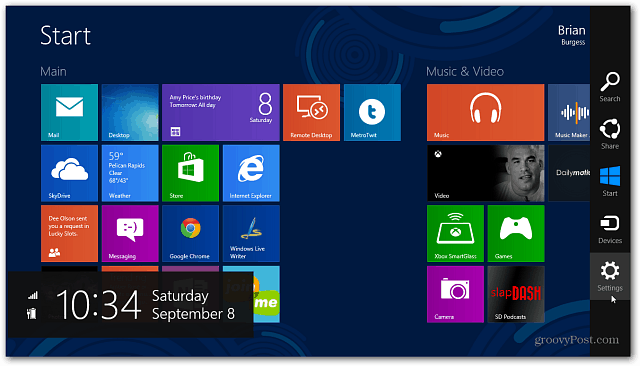Launch the Remote Desktop tile
This screenshot has width=640, height=366.
tap(311, 113)
